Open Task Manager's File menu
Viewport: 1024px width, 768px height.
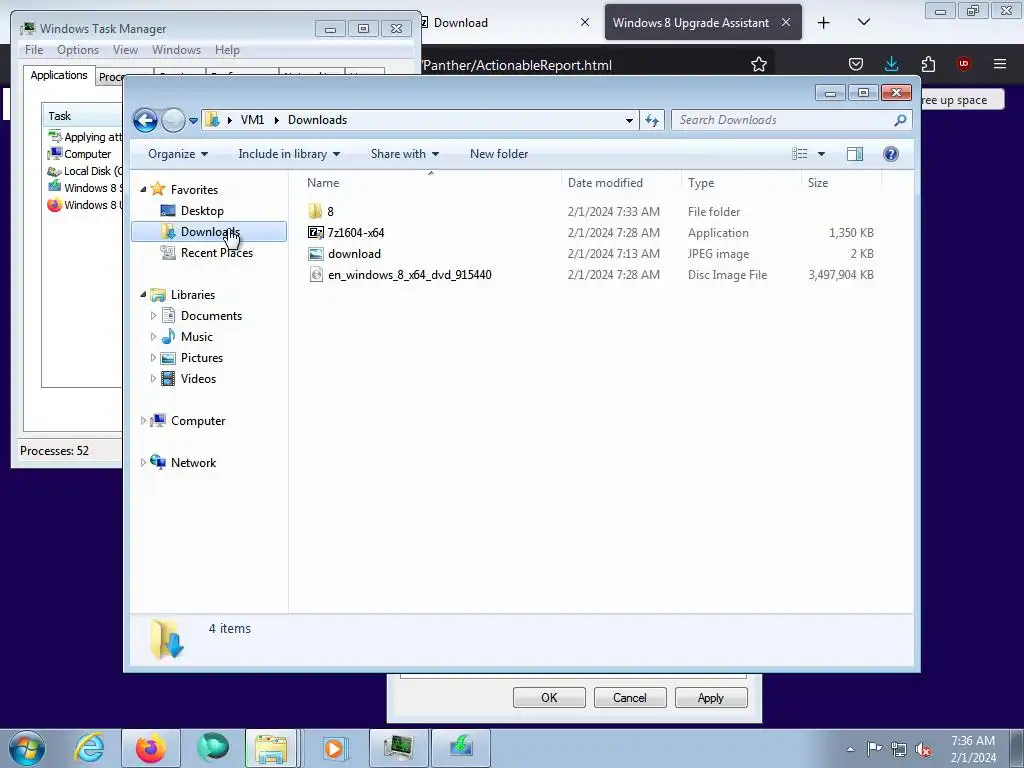34,50
